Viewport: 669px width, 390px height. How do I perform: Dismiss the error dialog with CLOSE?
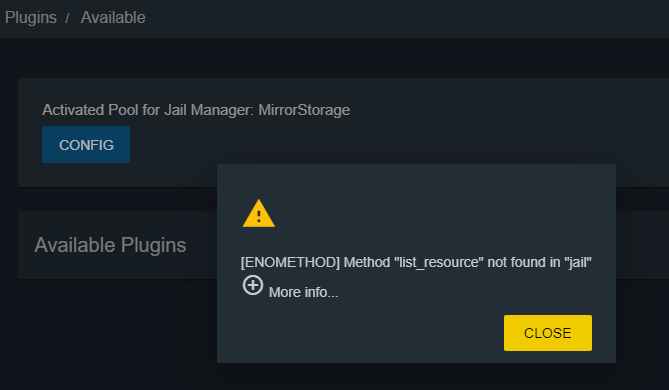pyautogui.click(x=548, y=333)
